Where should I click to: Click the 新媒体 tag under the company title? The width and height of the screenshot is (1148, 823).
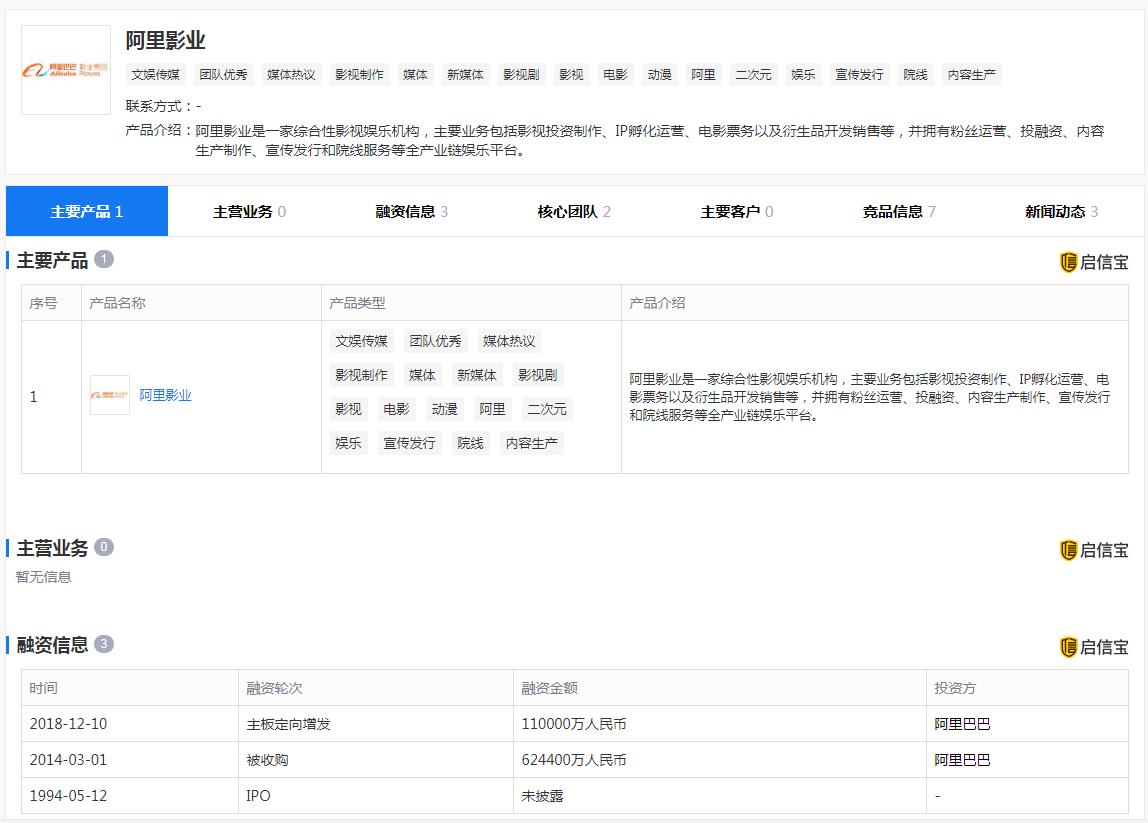tap(466, 75)
